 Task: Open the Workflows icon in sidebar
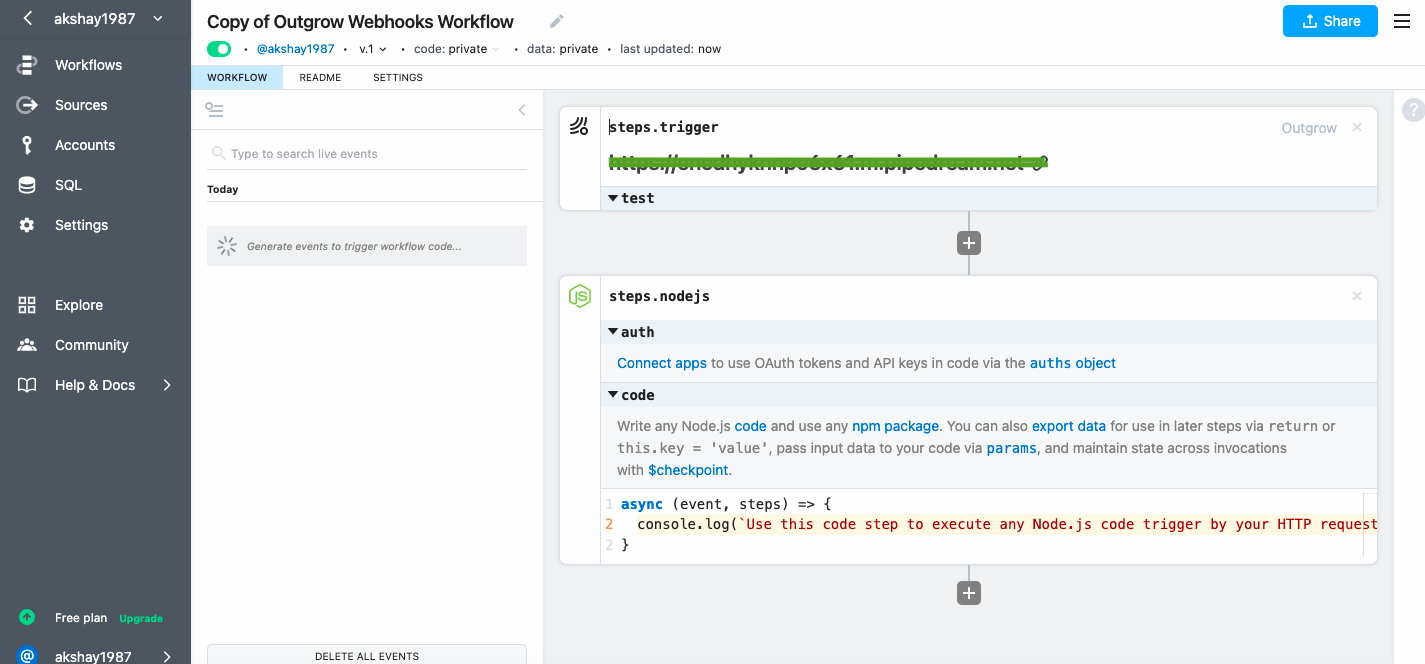(x=27, y=65)
